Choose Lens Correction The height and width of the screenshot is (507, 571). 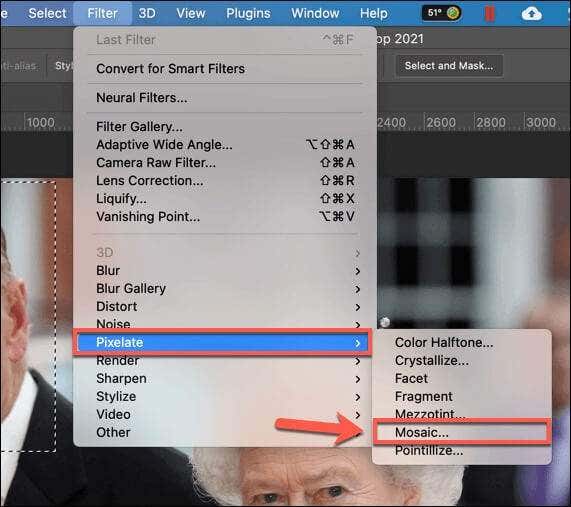[225, 181]
